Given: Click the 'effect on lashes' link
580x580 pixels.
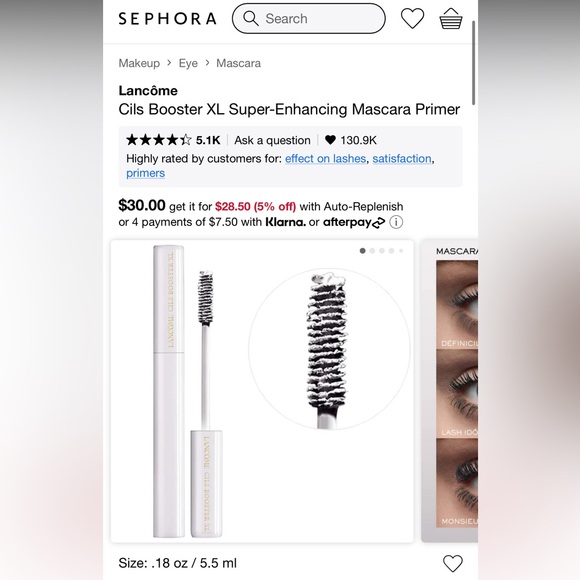Looking at the screenshot, I should click(x=325, y=159).
